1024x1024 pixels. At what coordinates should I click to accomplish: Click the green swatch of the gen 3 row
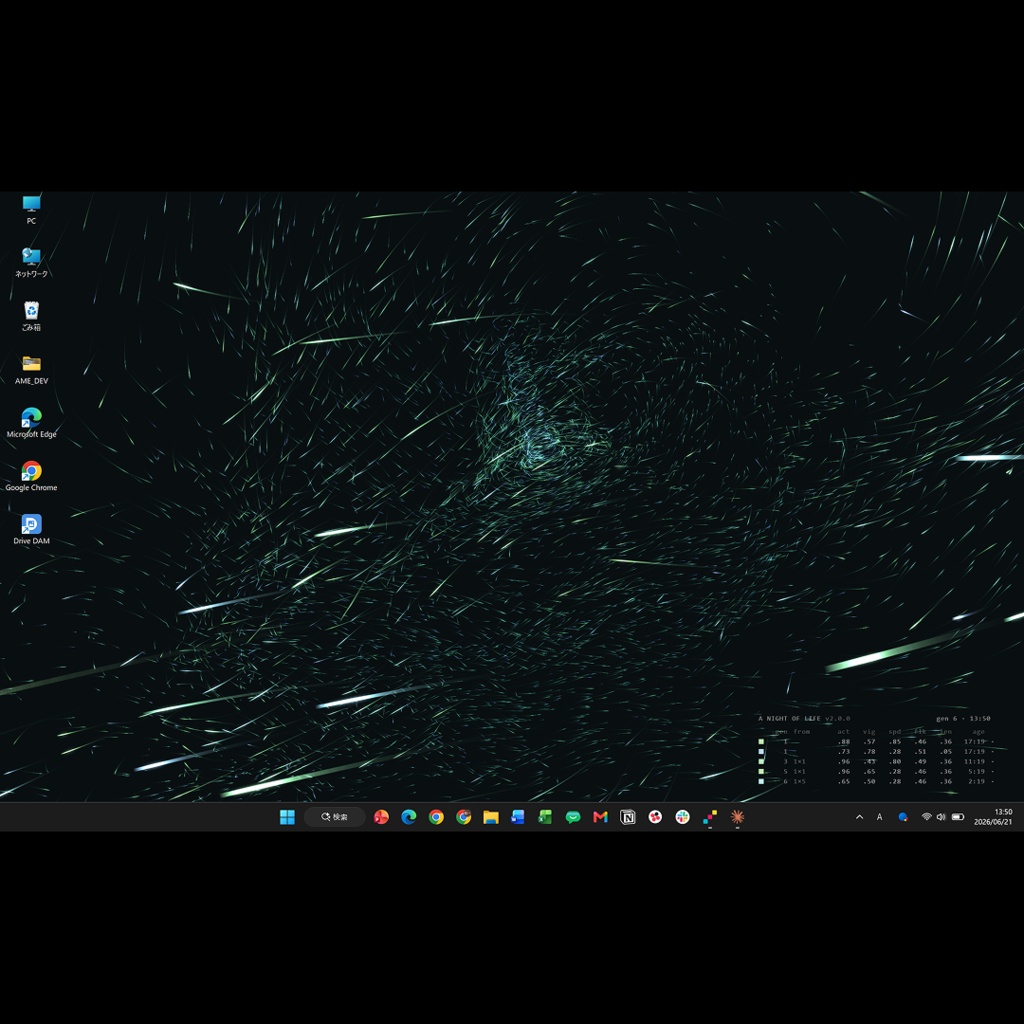(x=761, y=761)
